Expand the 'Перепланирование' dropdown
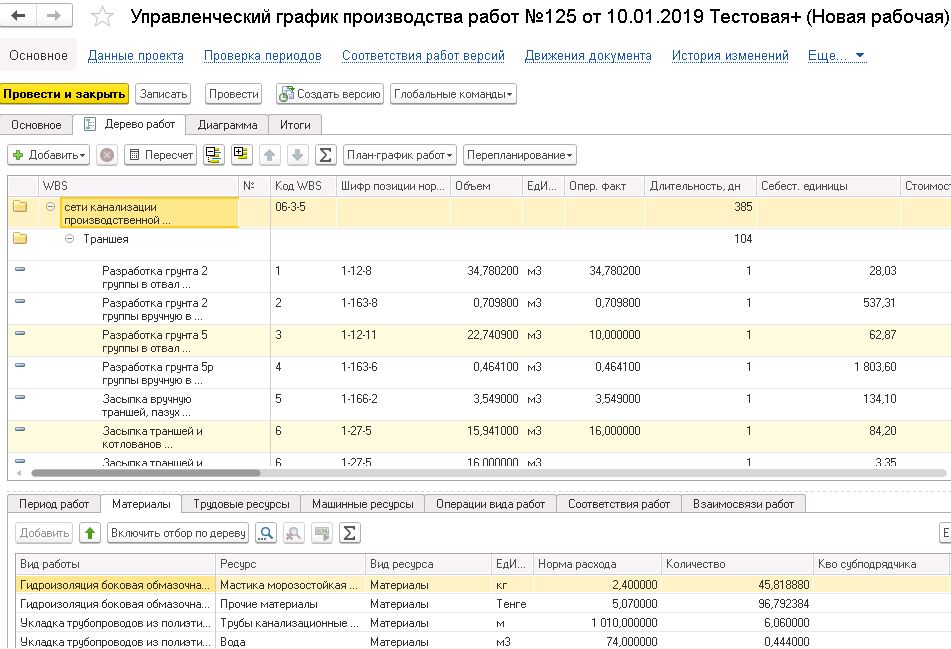951x649 pixels. click(520, 155)
